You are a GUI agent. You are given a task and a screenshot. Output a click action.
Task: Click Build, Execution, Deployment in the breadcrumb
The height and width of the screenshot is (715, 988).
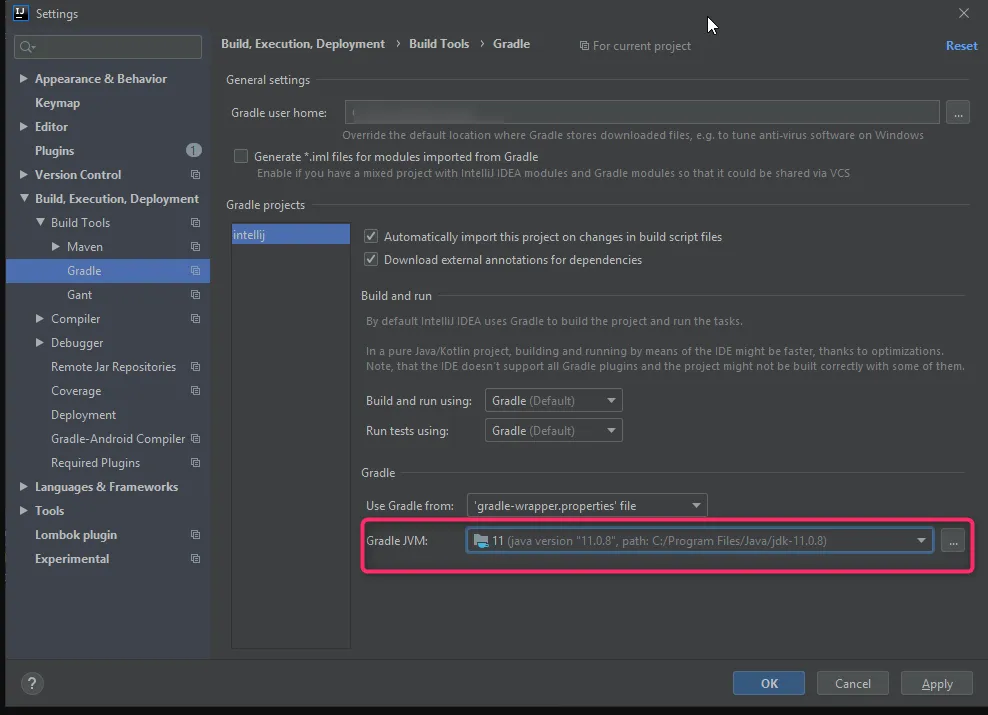point(302,43)
